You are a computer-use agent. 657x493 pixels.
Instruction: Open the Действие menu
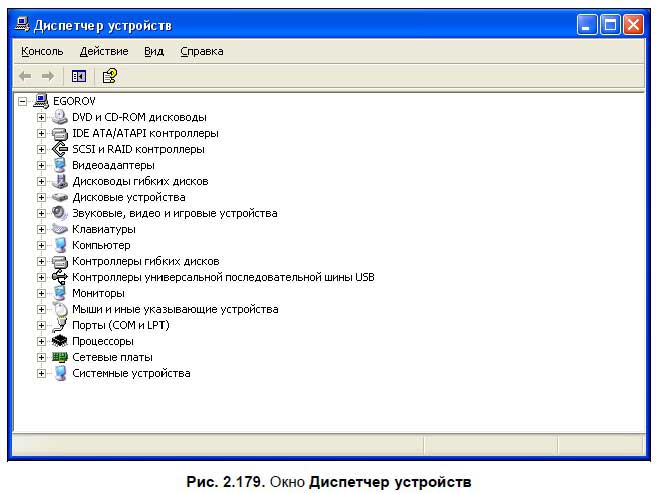pos(104,51)
